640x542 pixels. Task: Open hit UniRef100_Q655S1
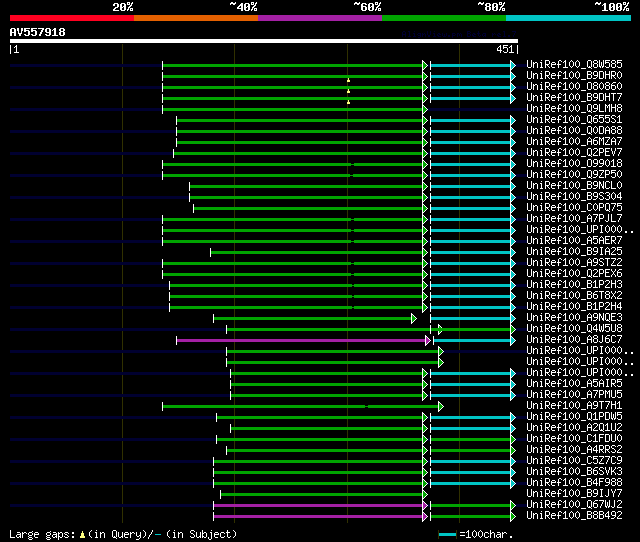coord(574,119)
